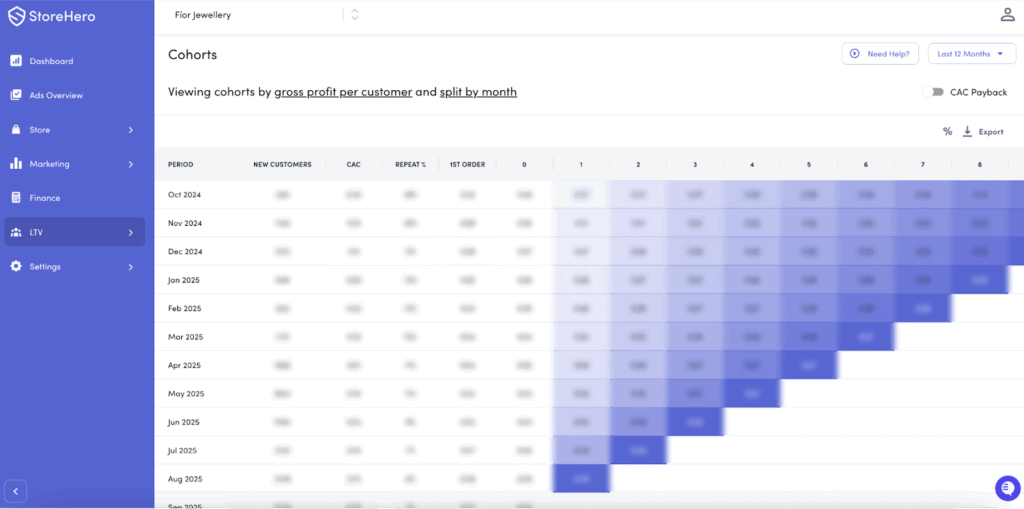Open the Dashboard icon in sidebar

coord(16,61)
